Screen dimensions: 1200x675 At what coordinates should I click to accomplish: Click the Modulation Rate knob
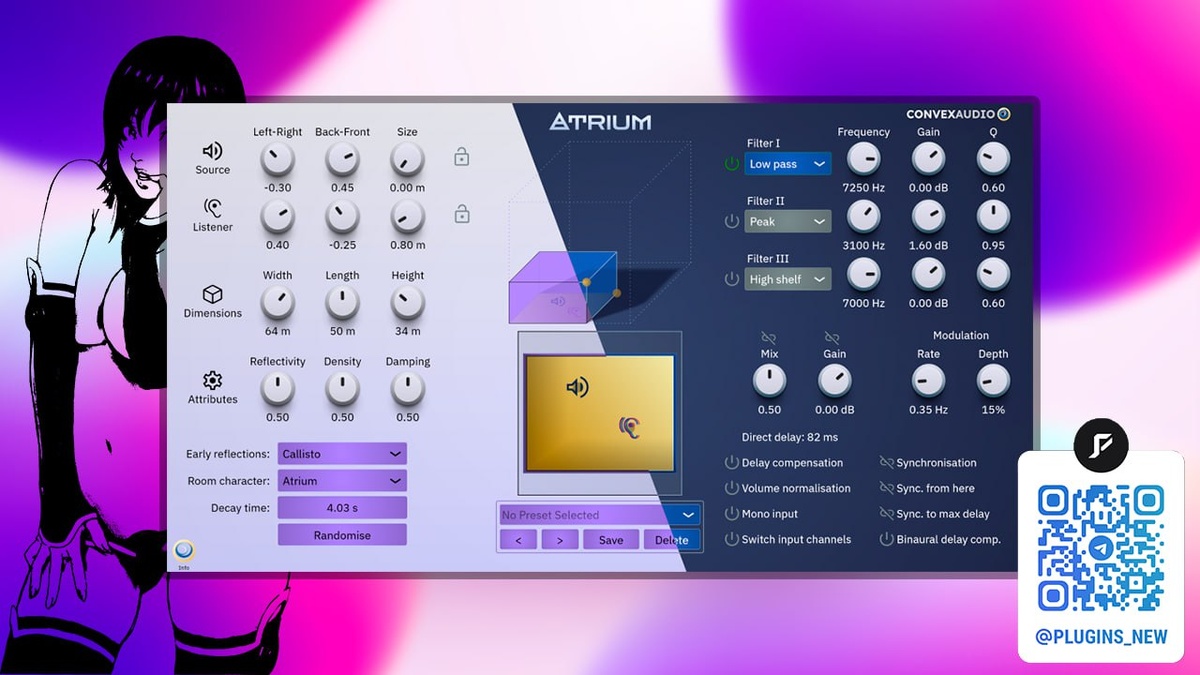click(x=929, y=380)
